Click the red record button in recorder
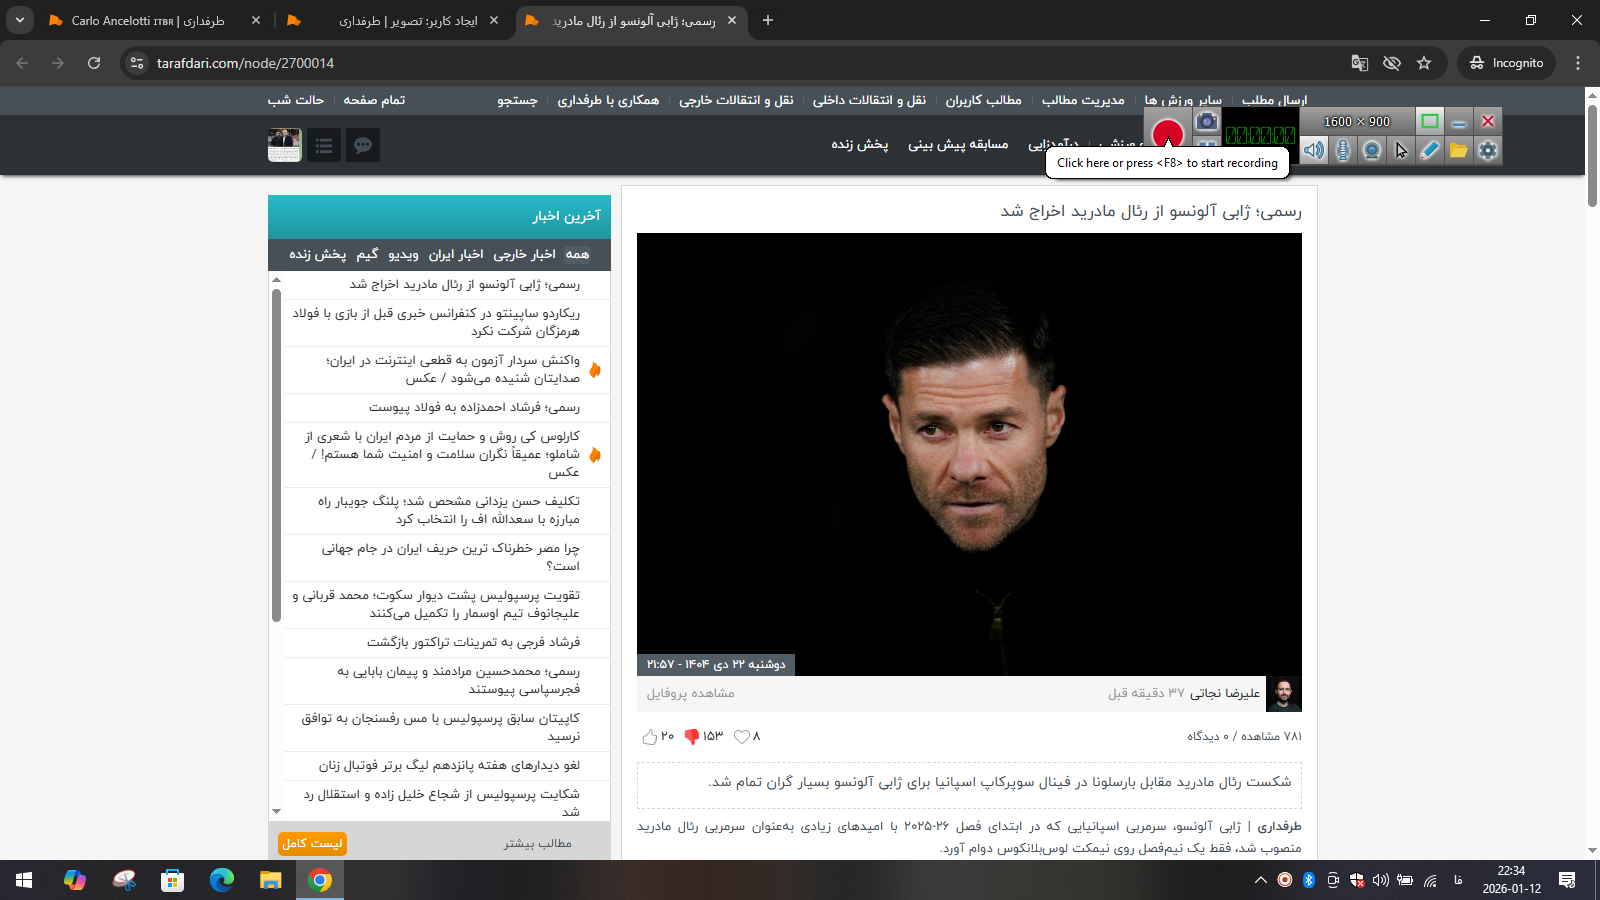The width and height of the screenshot is (1600, 900). [x=1167, y=134]
